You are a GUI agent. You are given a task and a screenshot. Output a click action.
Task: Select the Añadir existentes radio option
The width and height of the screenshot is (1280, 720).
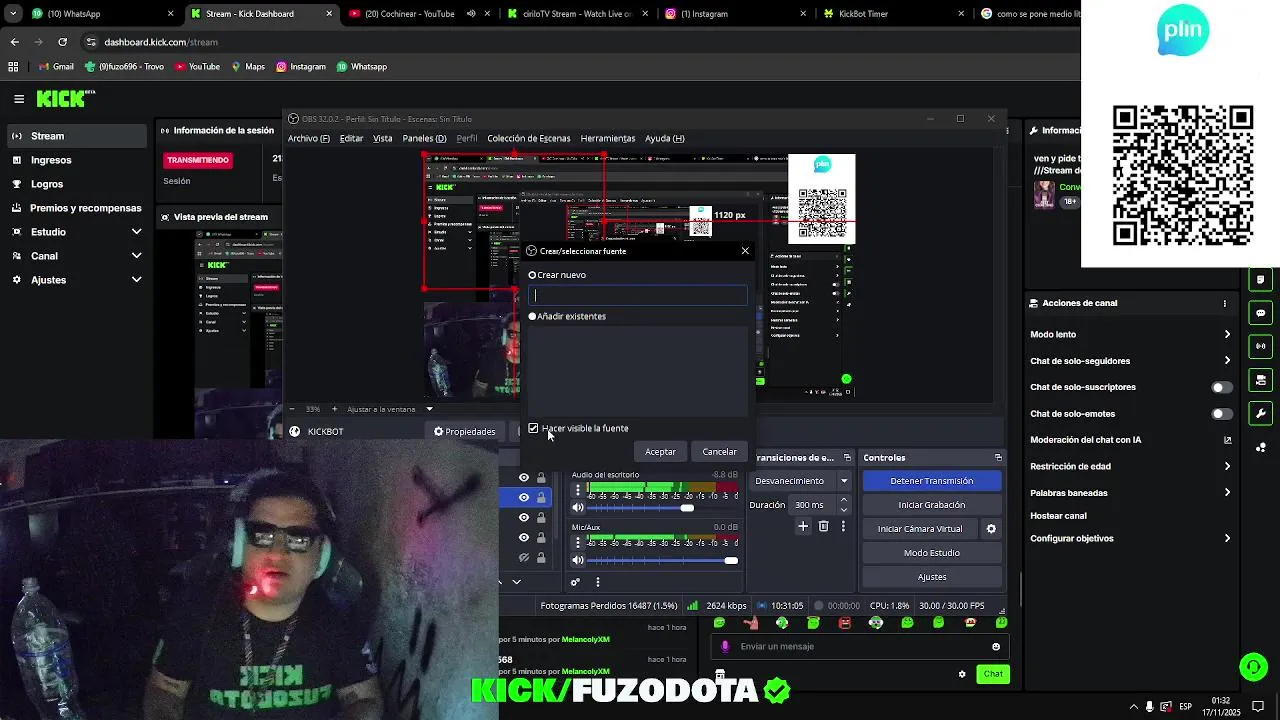(x=532, y=316)
